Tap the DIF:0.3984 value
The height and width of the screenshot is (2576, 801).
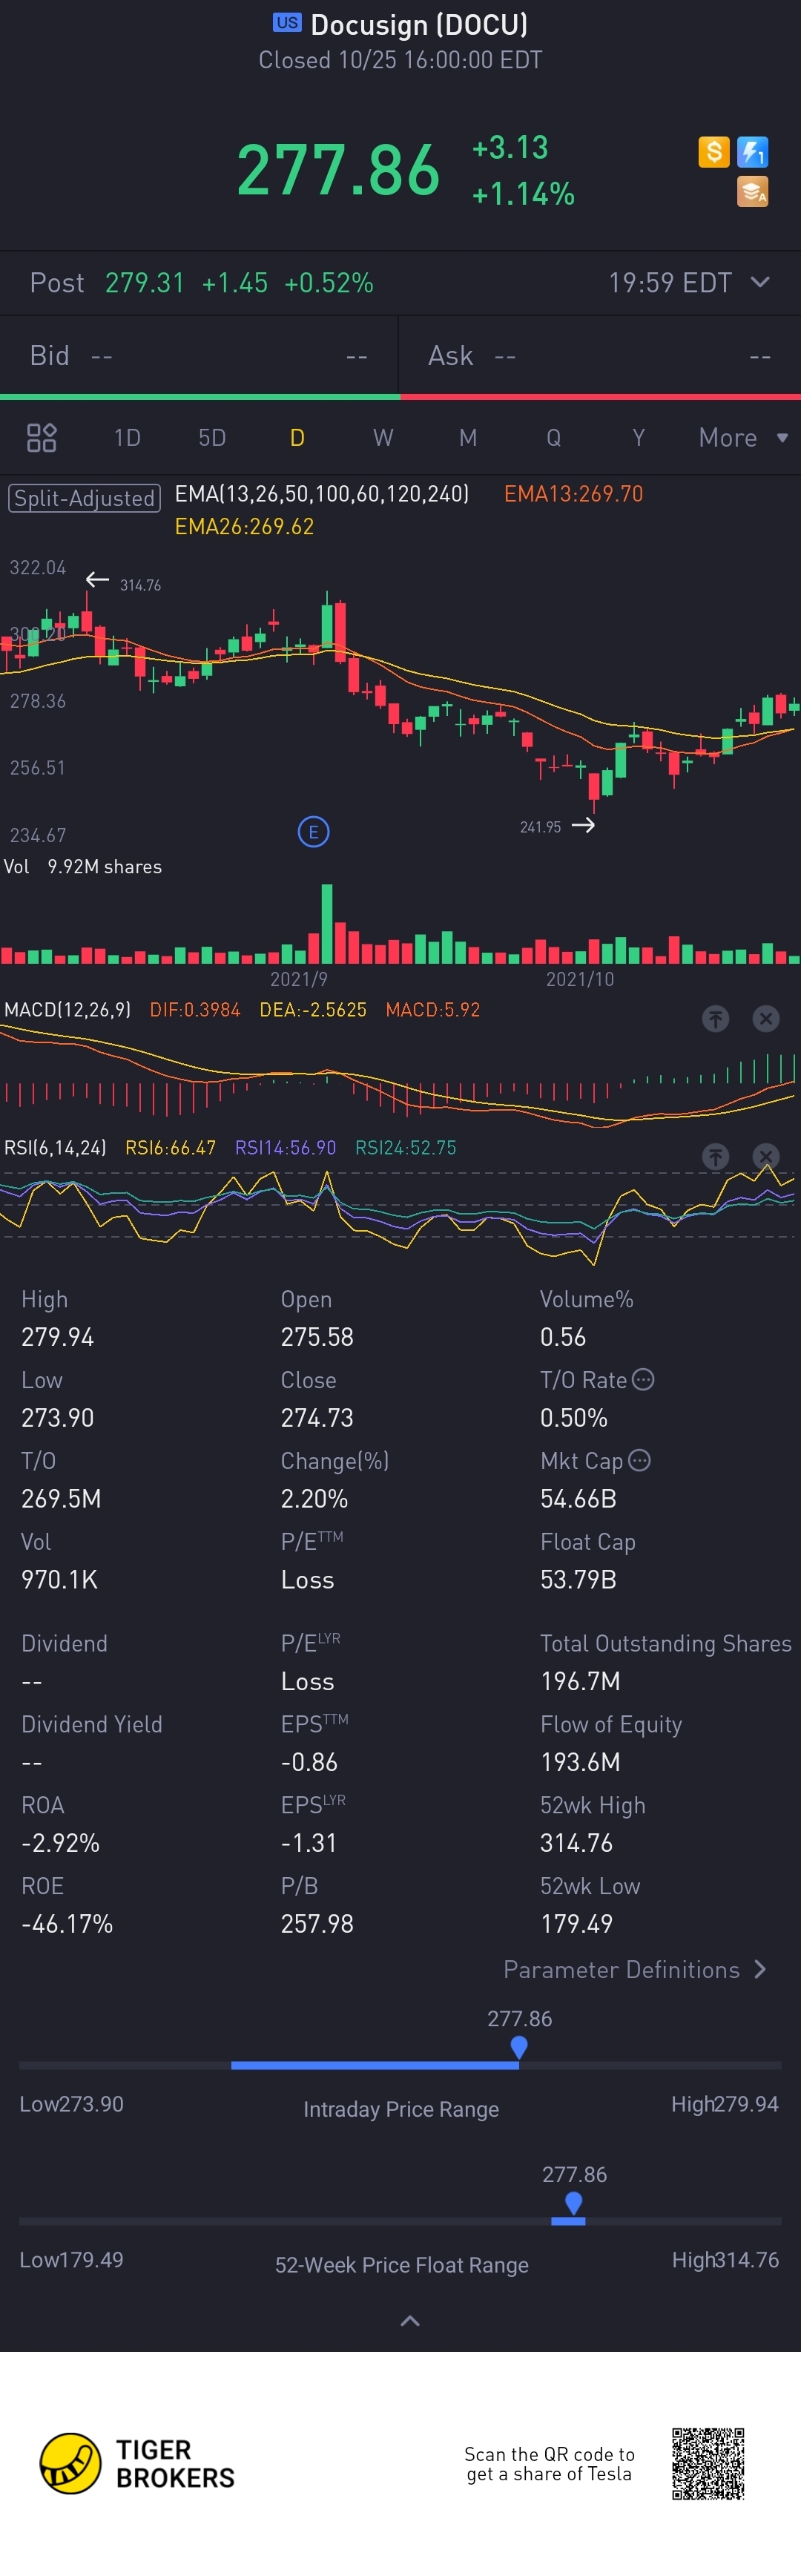tap(195, 1010)
